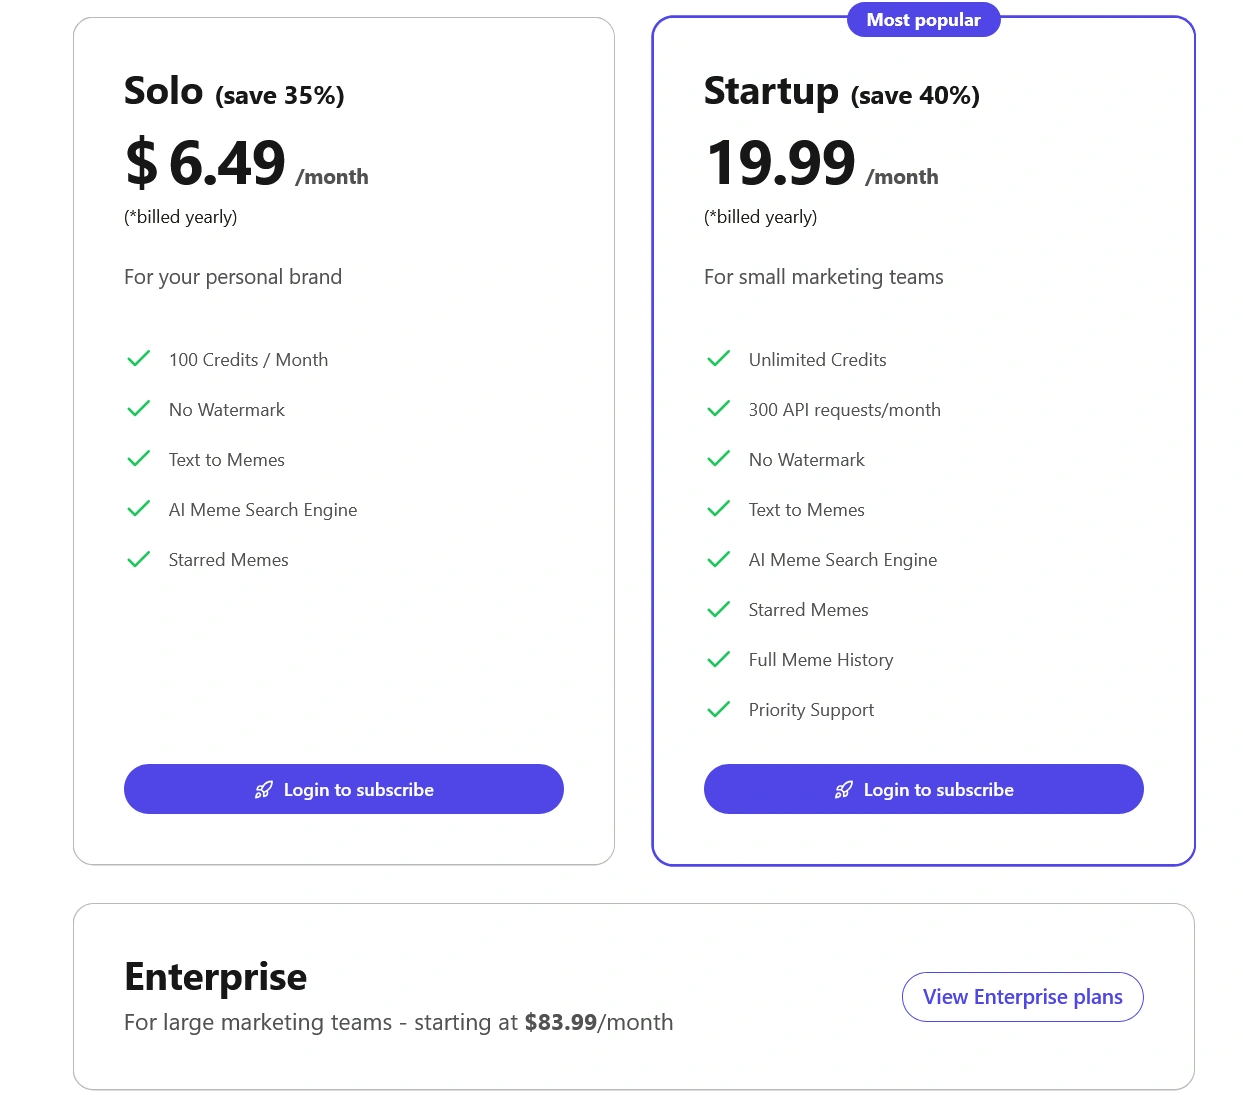The width and height of the screenshot is (1243, 1095).
Task: Click Login to subscribe for the Startup plan
Action: point(923,789)
